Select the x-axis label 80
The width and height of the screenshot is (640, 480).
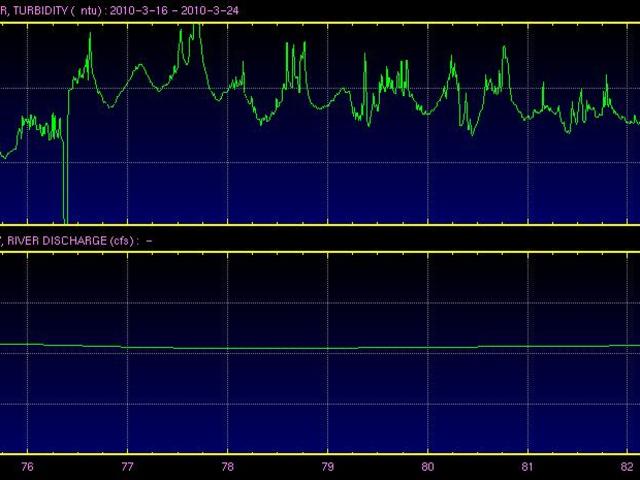[428, 467]
